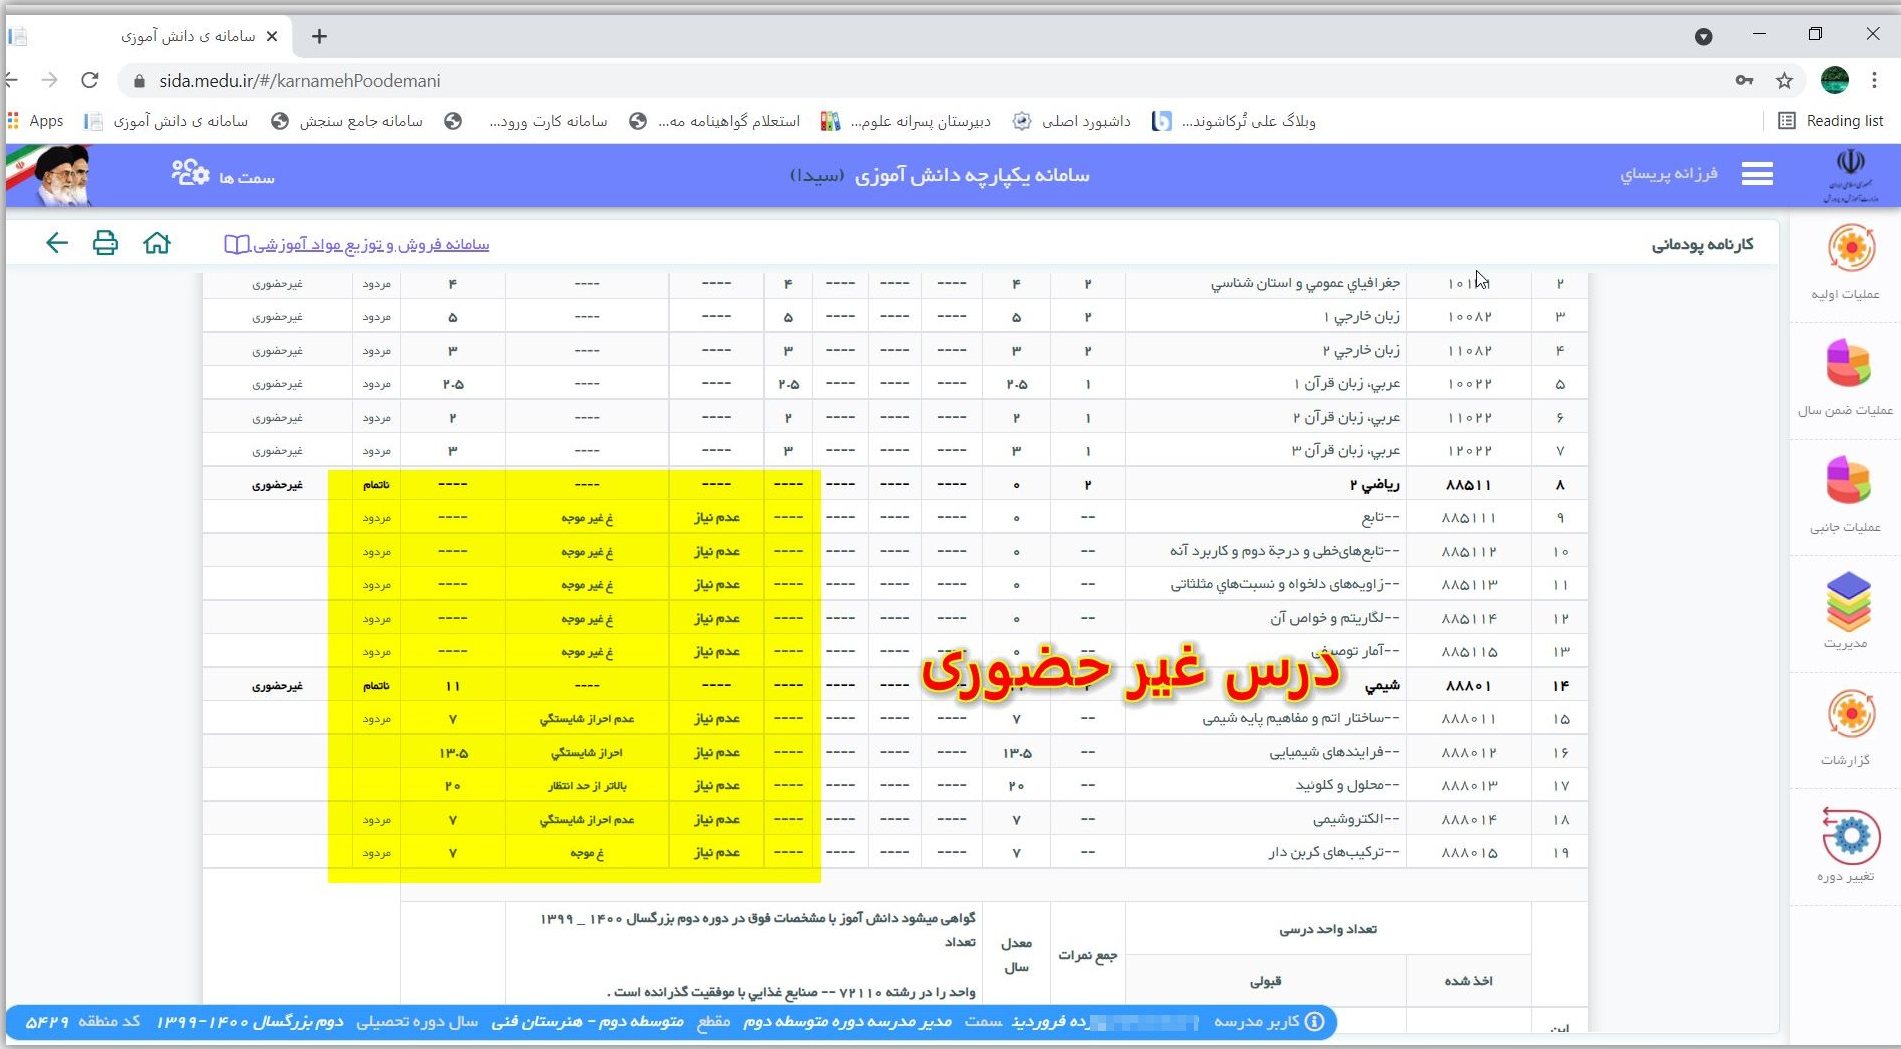Click the احراز شایستگی status cell
1901x1049 pixels.
pyautogui.click(x=587, y=752)
